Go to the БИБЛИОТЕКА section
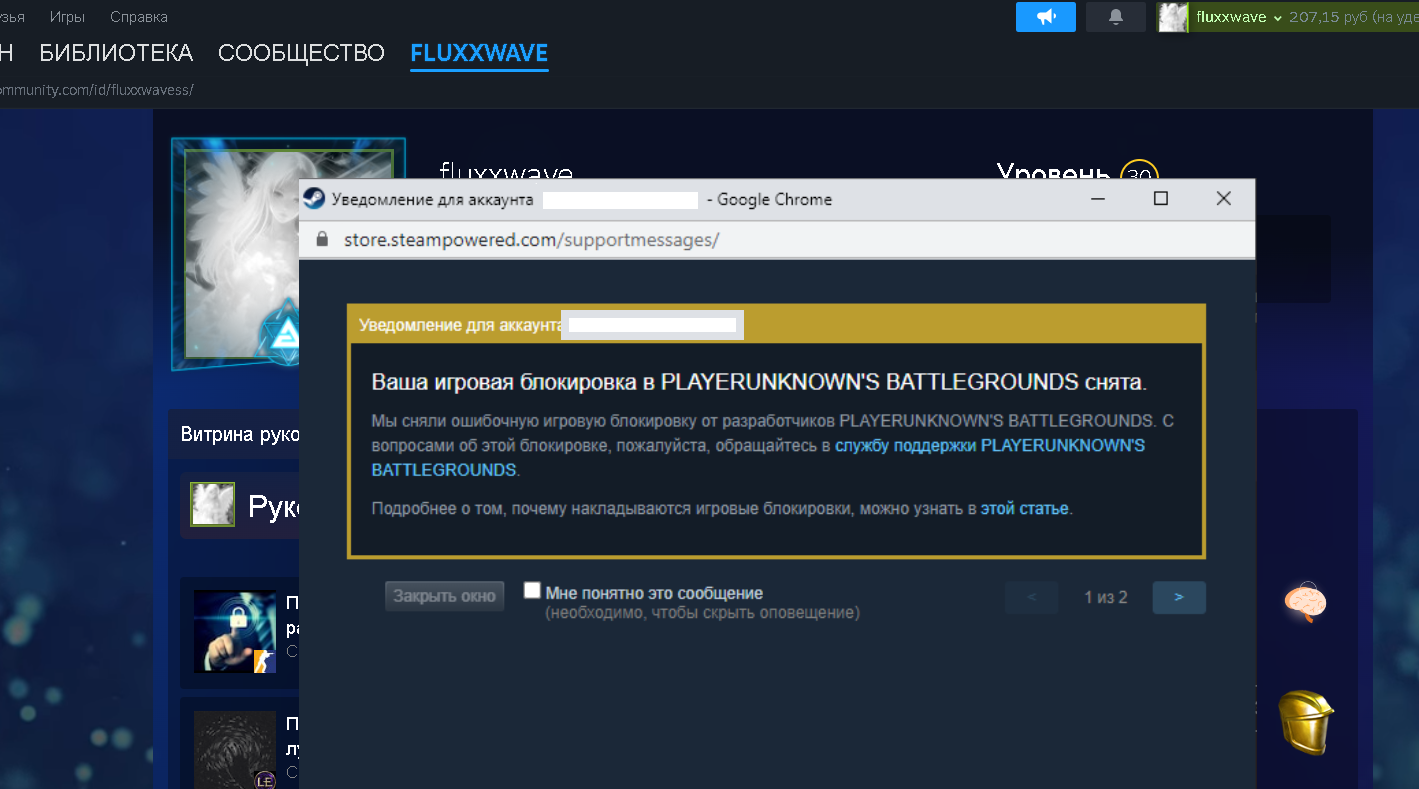 tap(116, 53)
